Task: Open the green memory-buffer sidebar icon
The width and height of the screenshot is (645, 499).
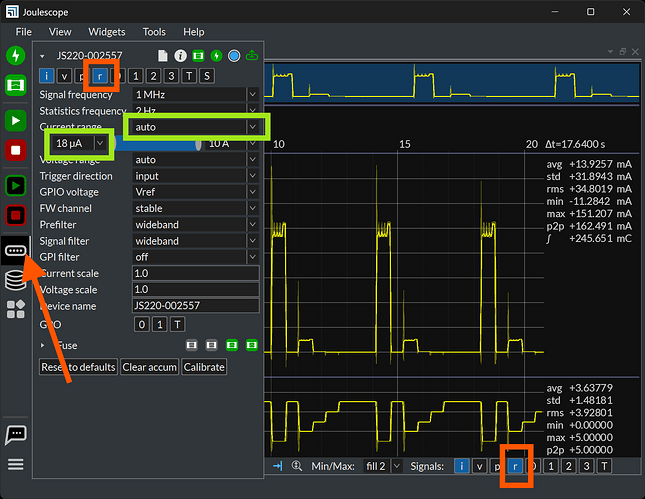Action: pyautogui.click(x=16, y=85)
